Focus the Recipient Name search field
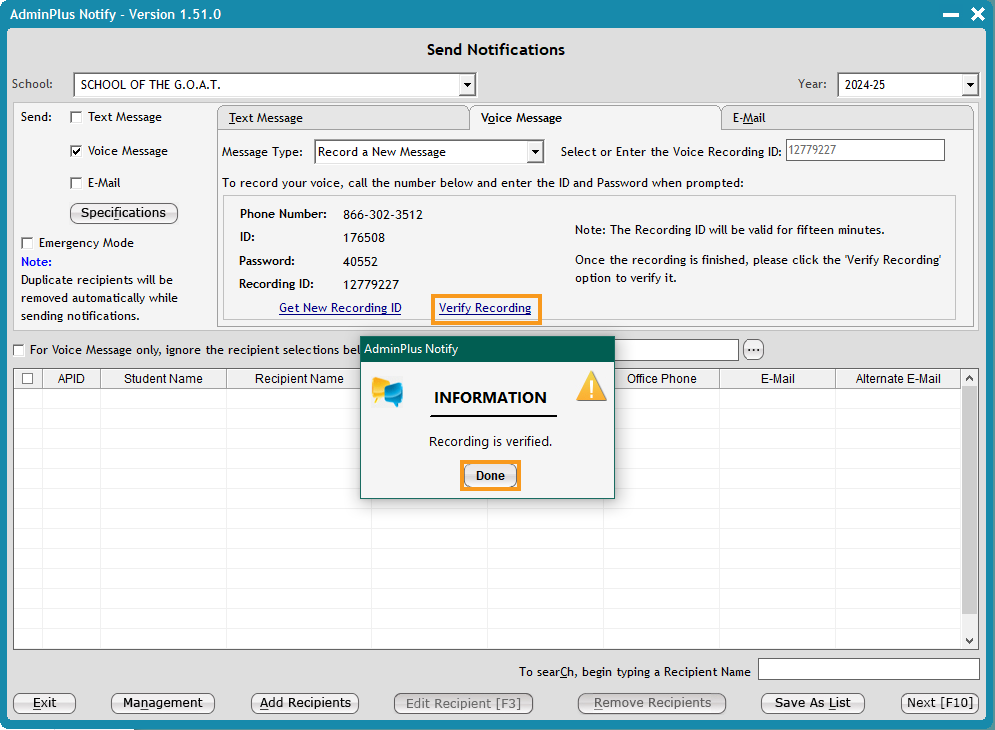This screenshot has width=995, height=730. (869, 669)
